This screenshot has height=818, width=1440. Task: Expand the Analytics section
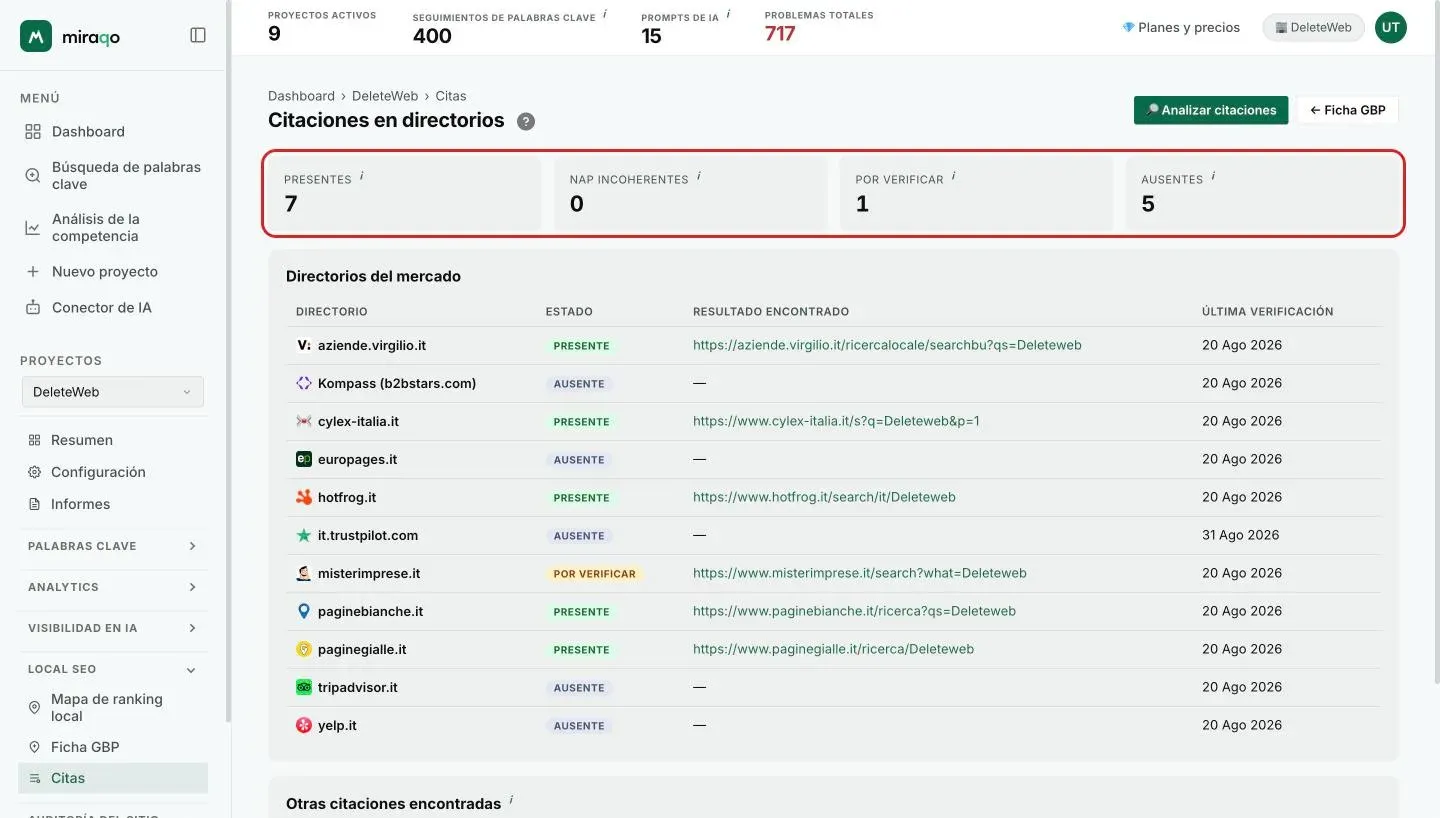113,587
